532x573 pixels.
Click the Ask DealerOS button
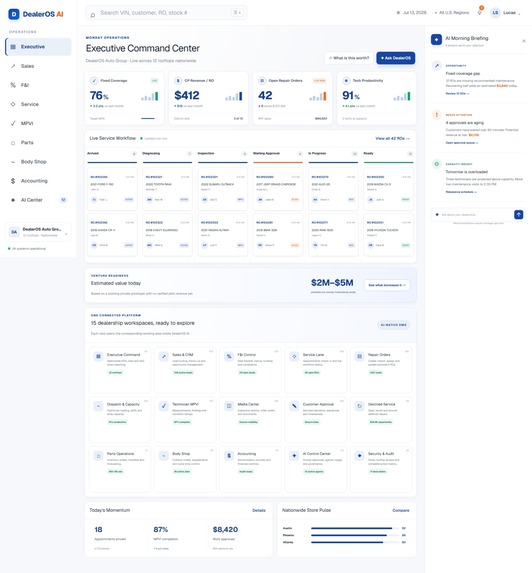tap(395, 58)
